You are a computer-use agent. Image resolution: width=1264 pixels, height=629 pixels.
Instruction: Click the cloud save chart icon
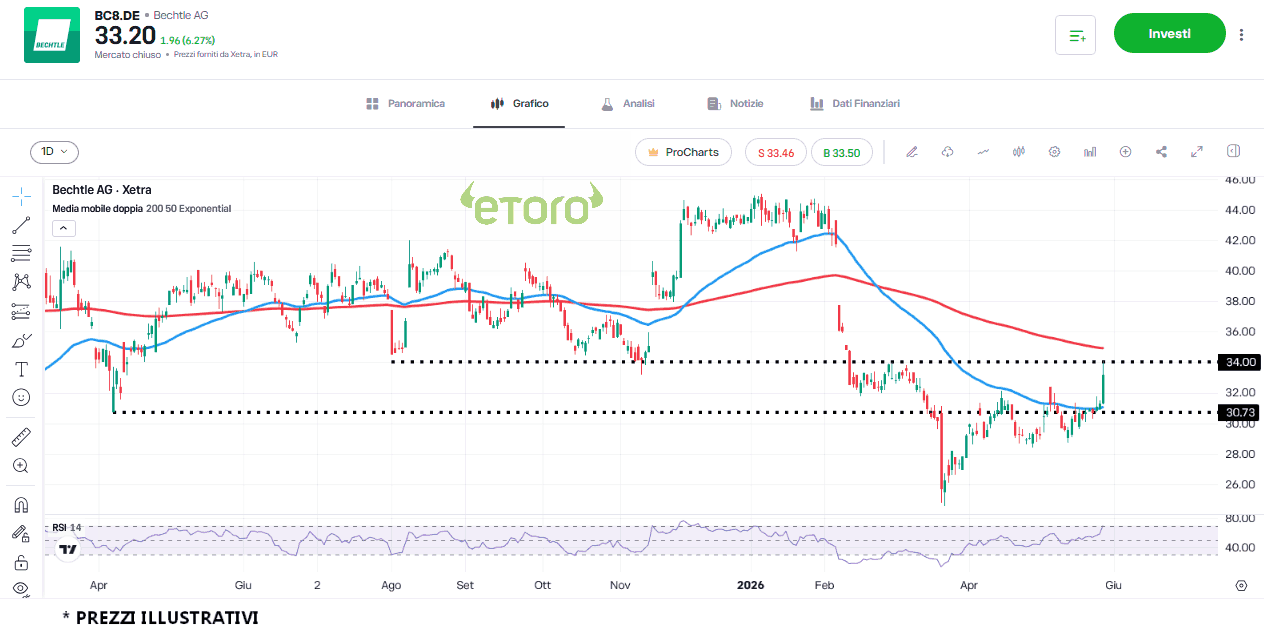click(x=947, y=152)
